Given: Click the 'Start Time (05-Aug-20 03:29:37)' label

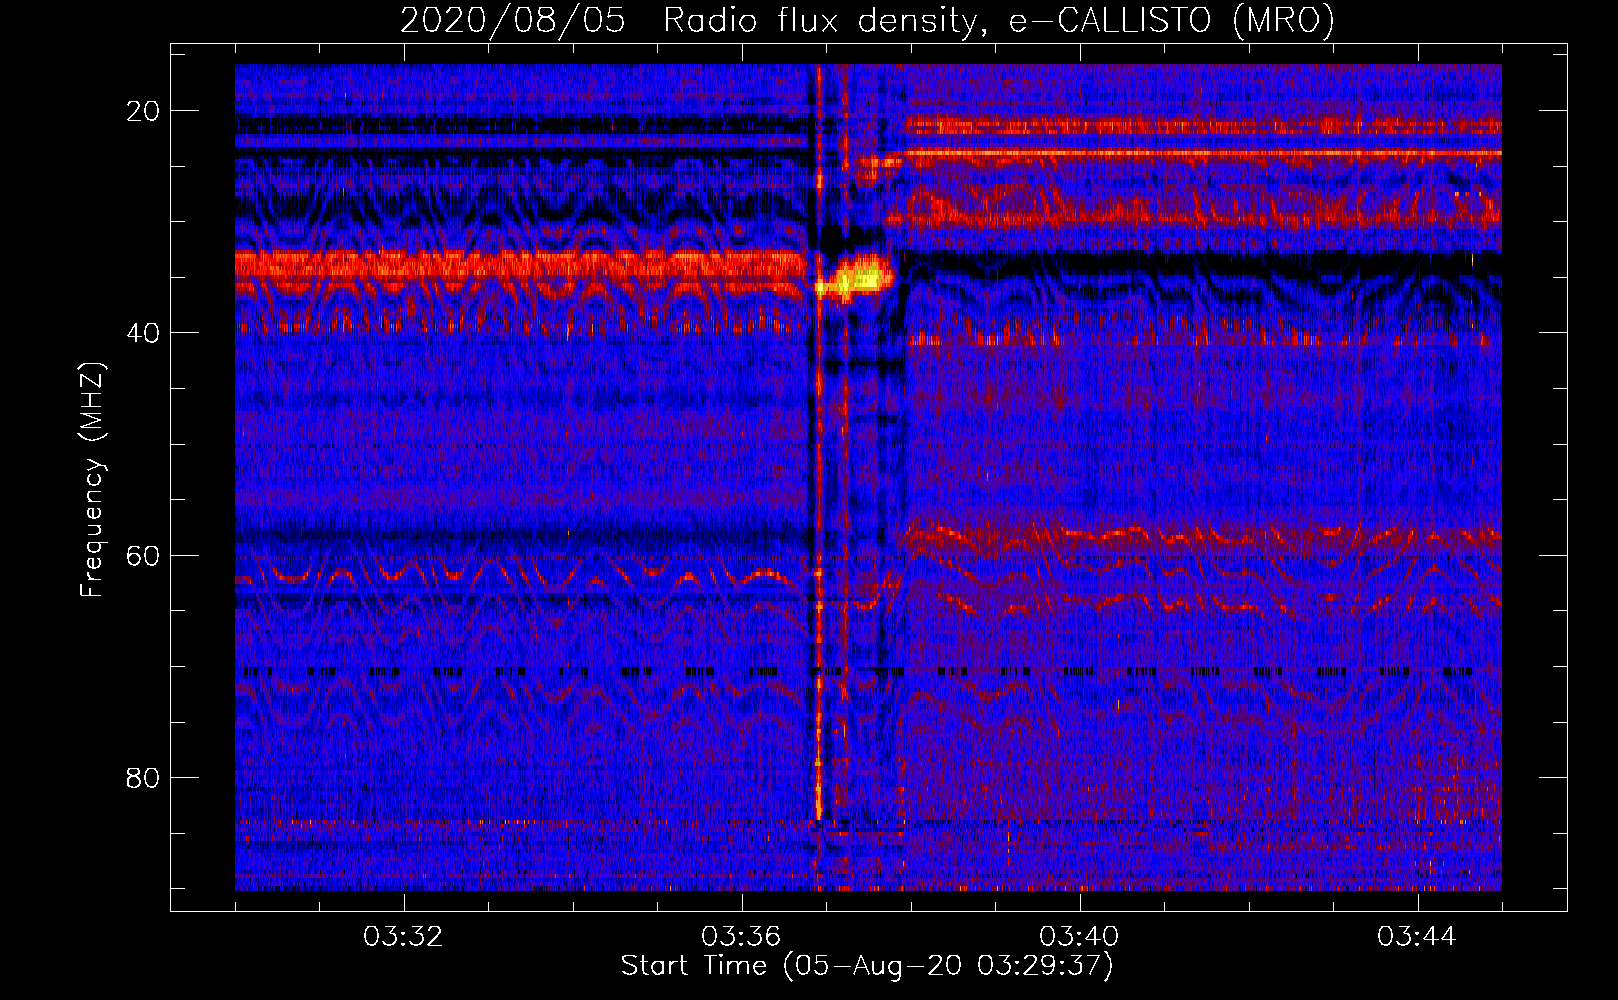Looking at the screenshot, I should click(867, 966).
